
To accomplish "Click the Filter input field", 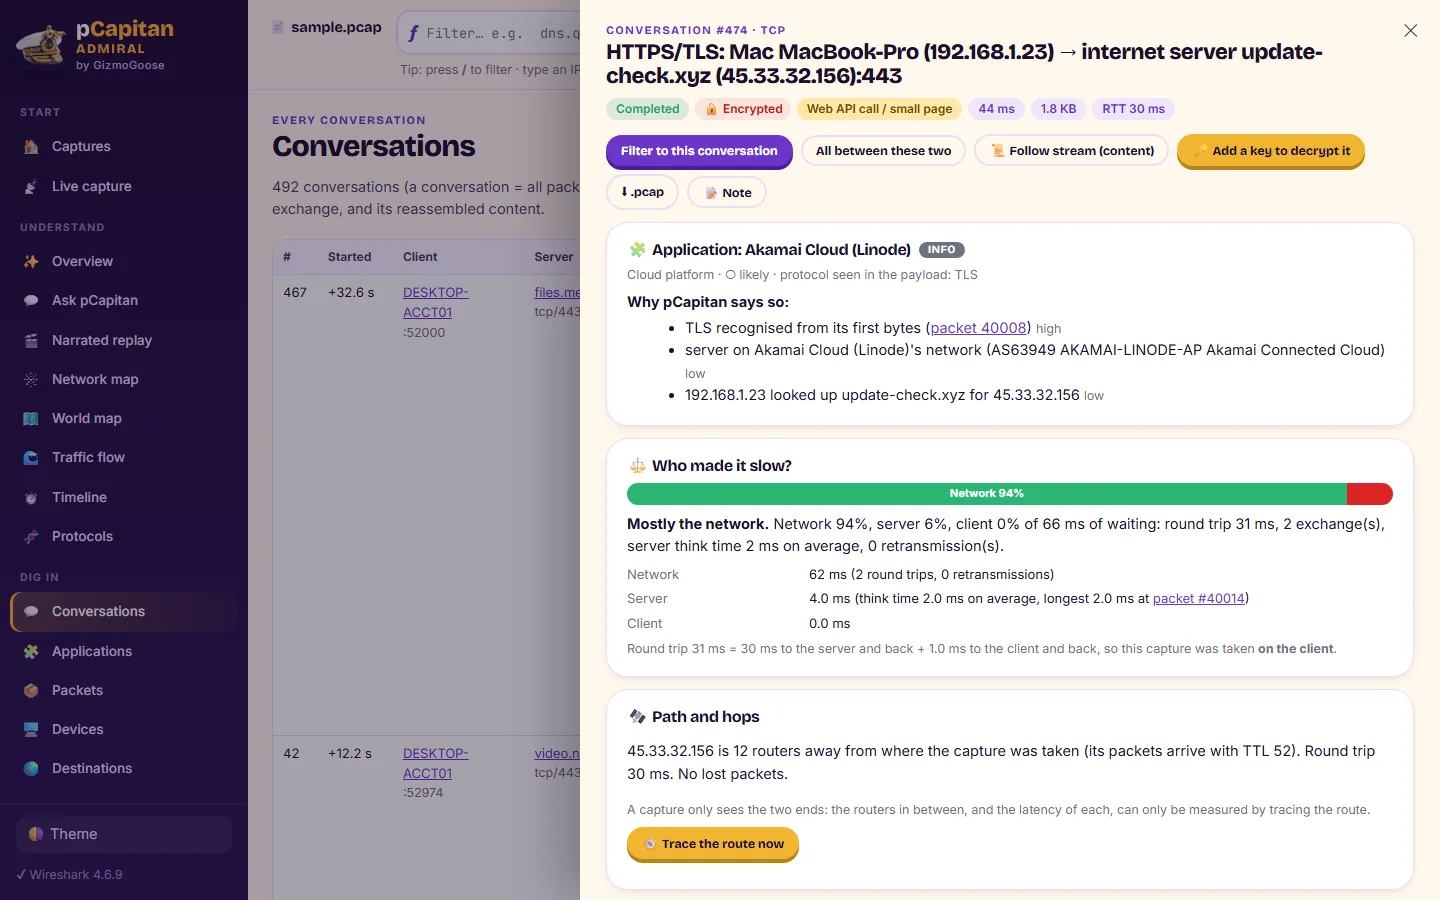I will 489,33.
